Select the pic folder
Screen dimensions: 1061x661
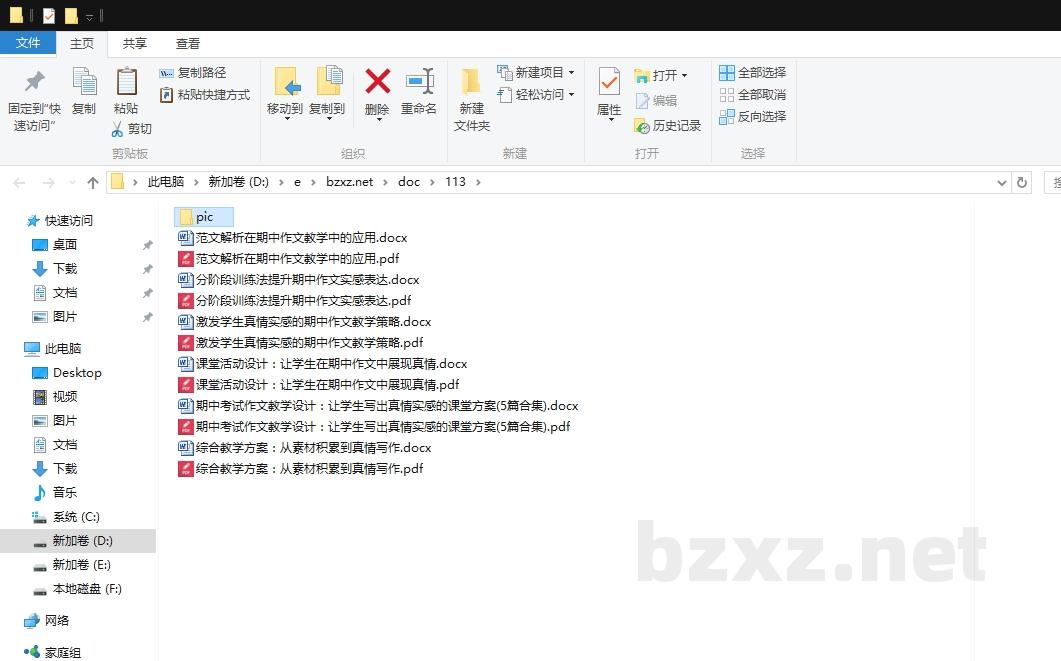[x=204, y=217]
